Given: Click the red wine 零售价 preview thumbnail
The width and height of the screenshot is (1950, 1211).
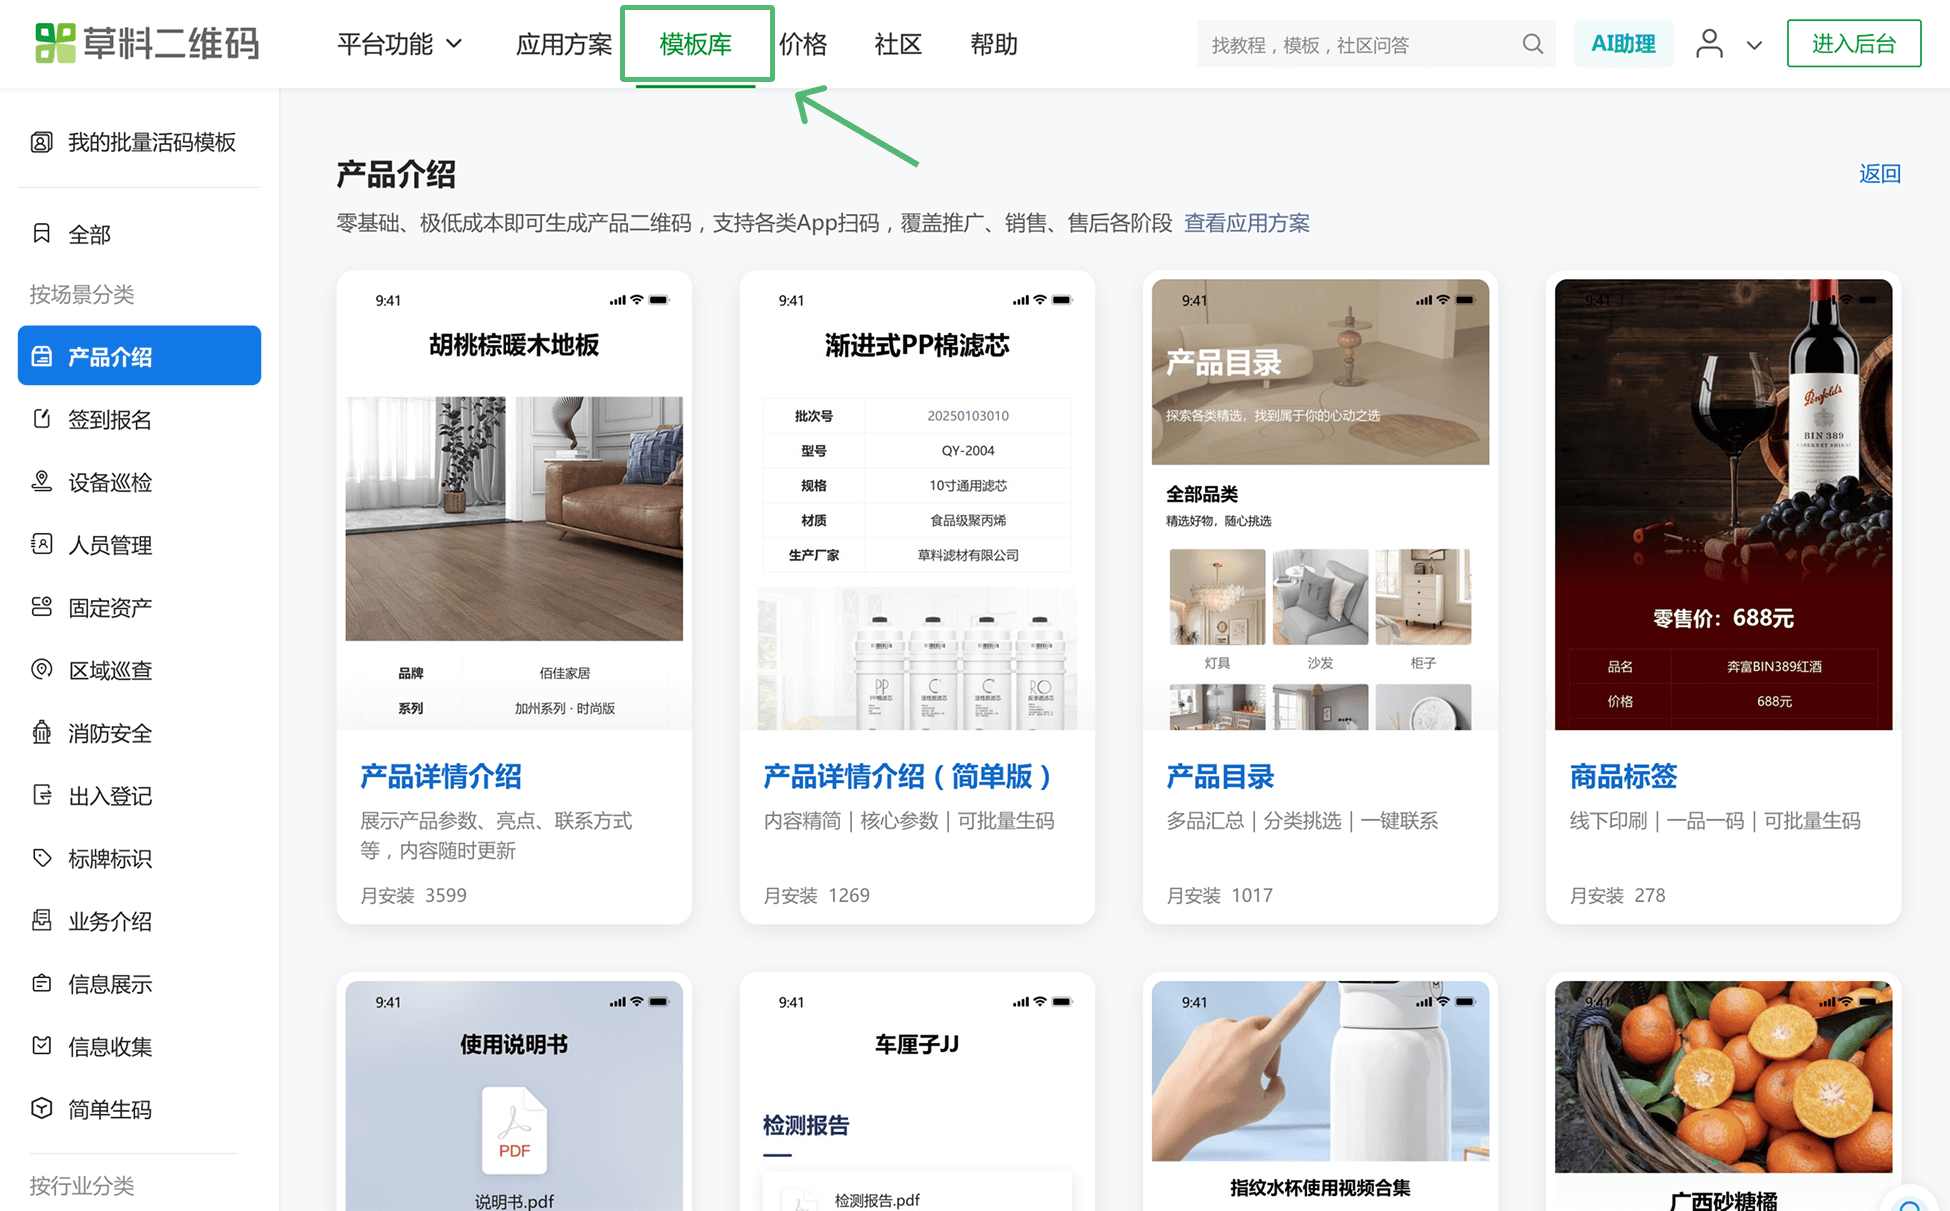Looking at the screenshot, I should point(1723,504).
